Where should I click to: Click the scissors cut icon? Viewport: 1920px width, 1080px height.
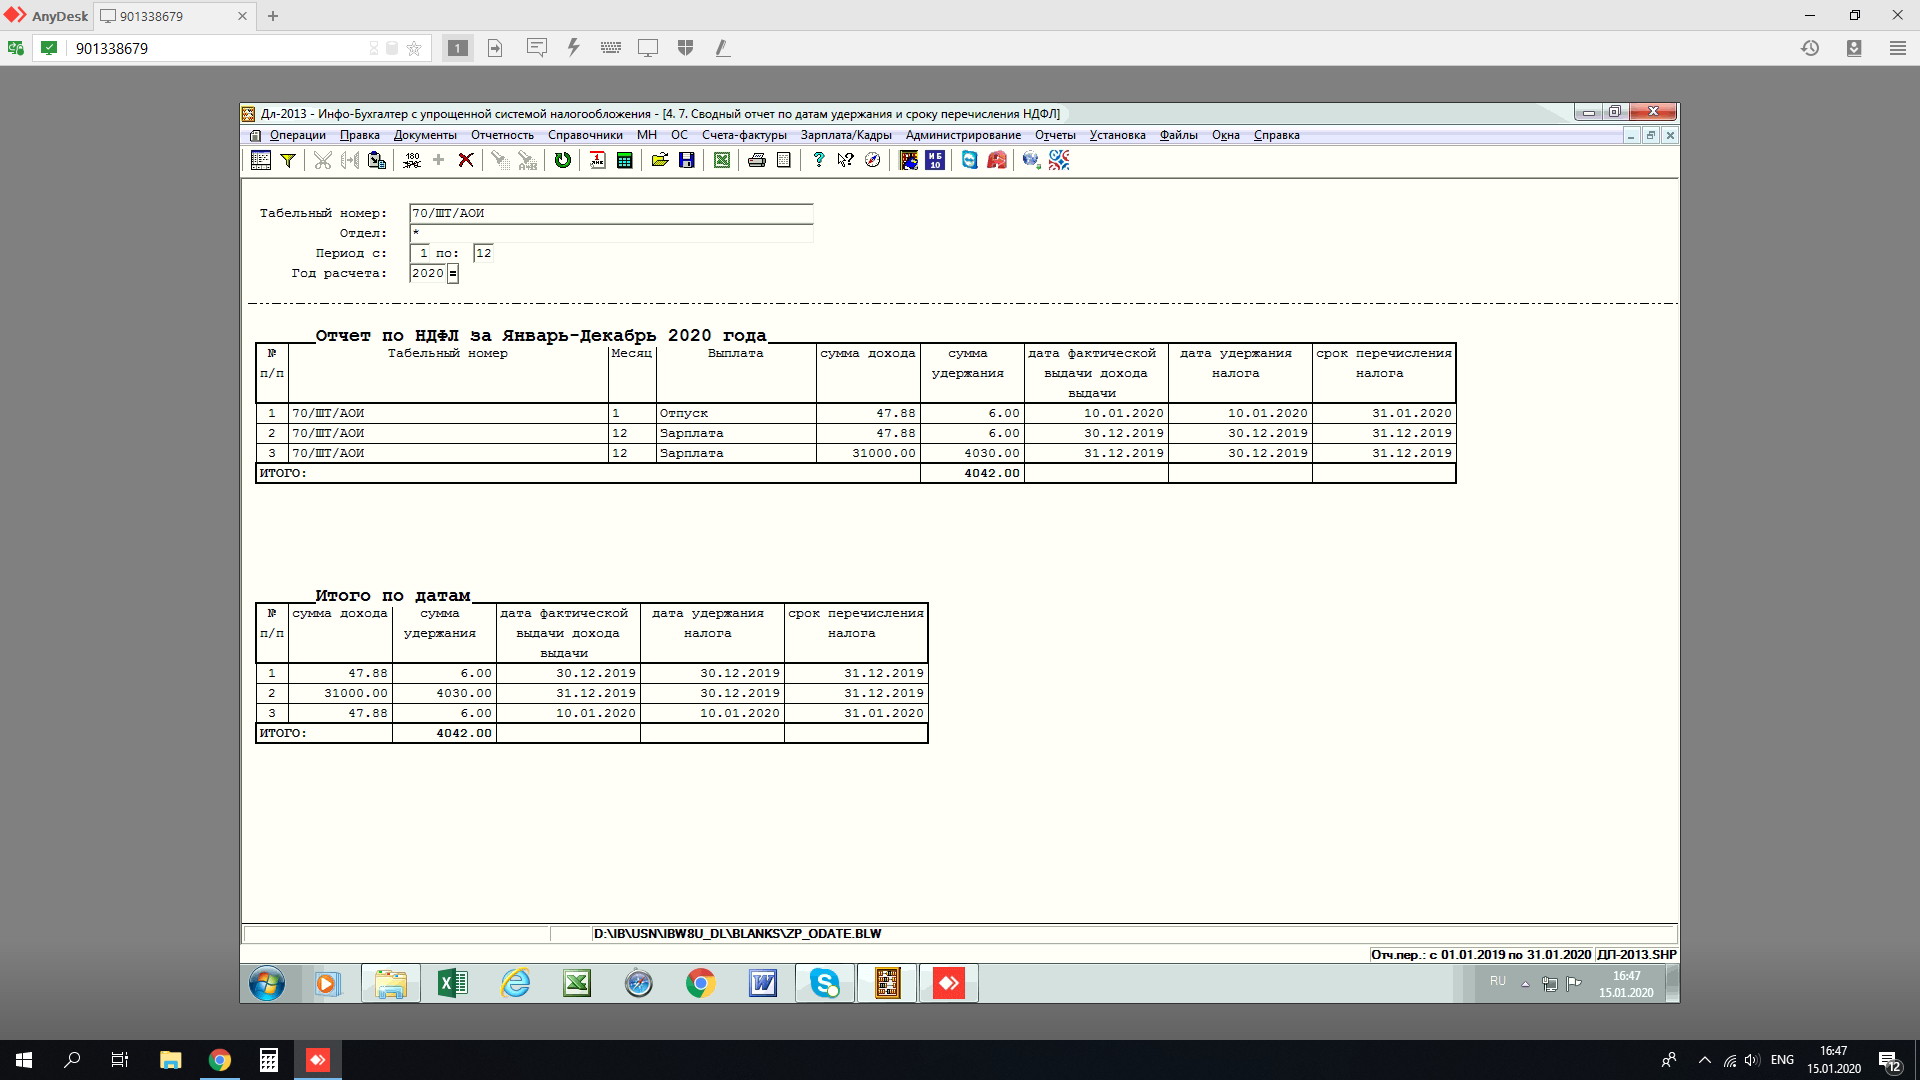coord(322,160)
